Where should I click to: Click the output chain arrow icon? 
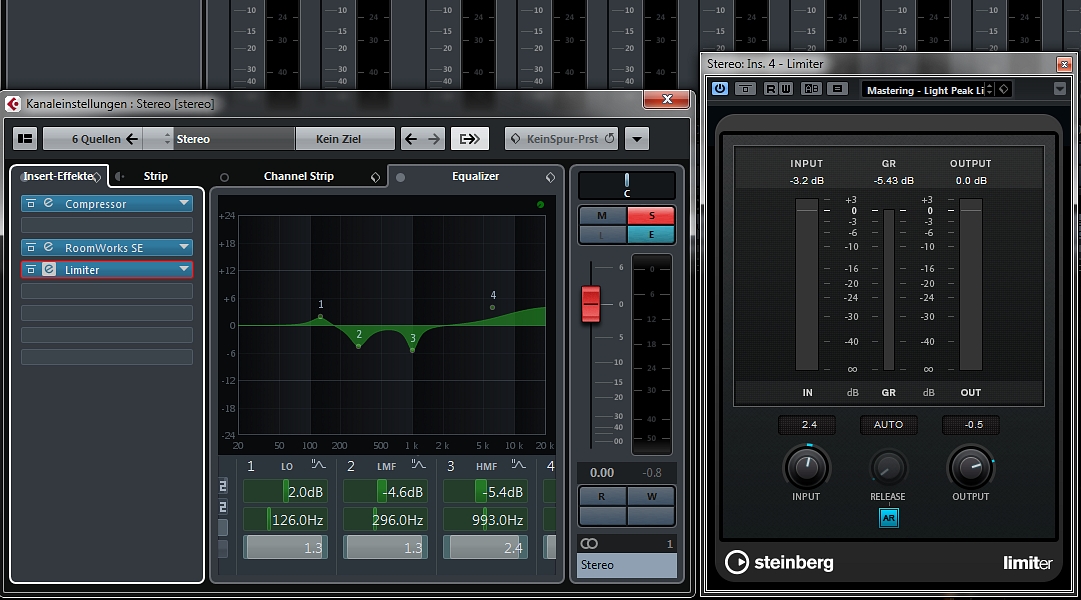(x=469, y=139)
